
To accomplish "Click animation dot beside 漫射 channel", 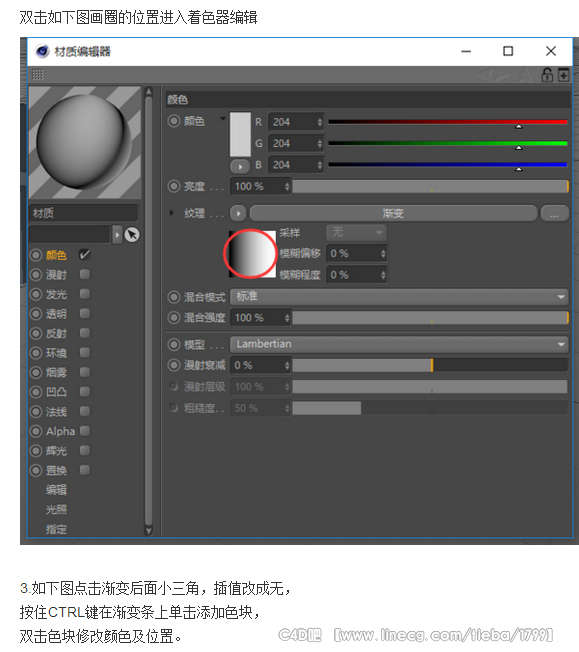I will (36, 274).
